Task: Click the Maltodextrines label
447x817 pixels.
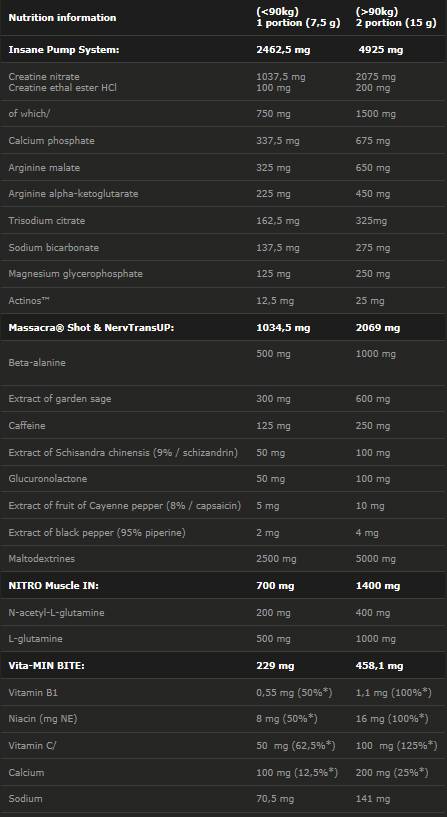Action: pos(42,559)
